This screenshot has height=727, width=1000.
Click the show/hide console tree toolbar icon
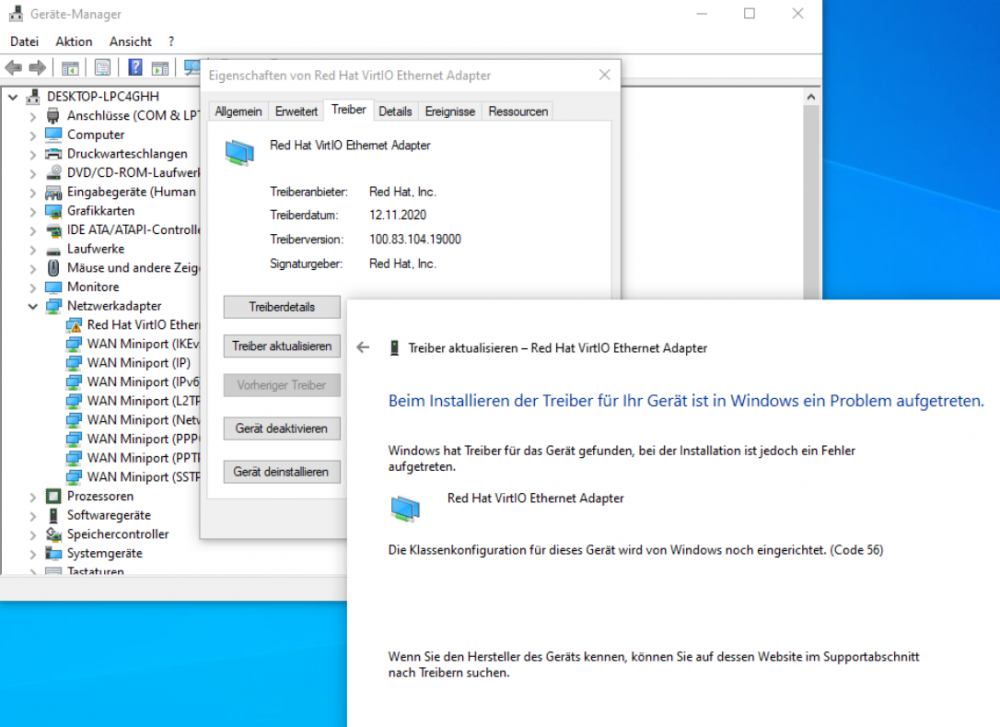70,68
